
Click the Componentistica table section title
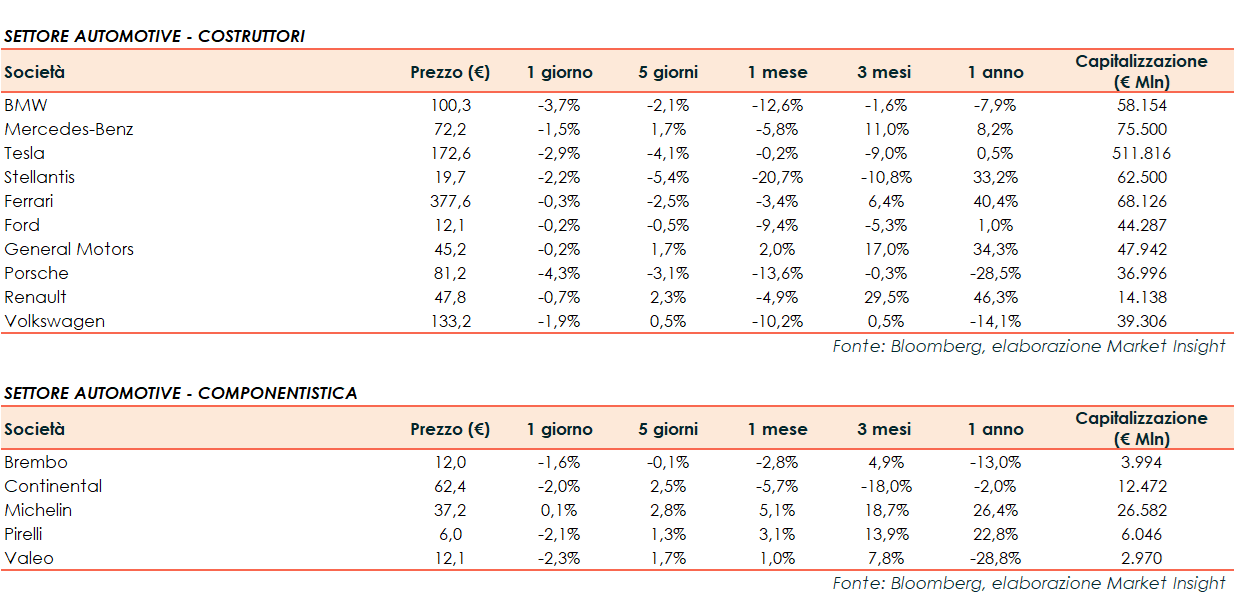[181, 393]
